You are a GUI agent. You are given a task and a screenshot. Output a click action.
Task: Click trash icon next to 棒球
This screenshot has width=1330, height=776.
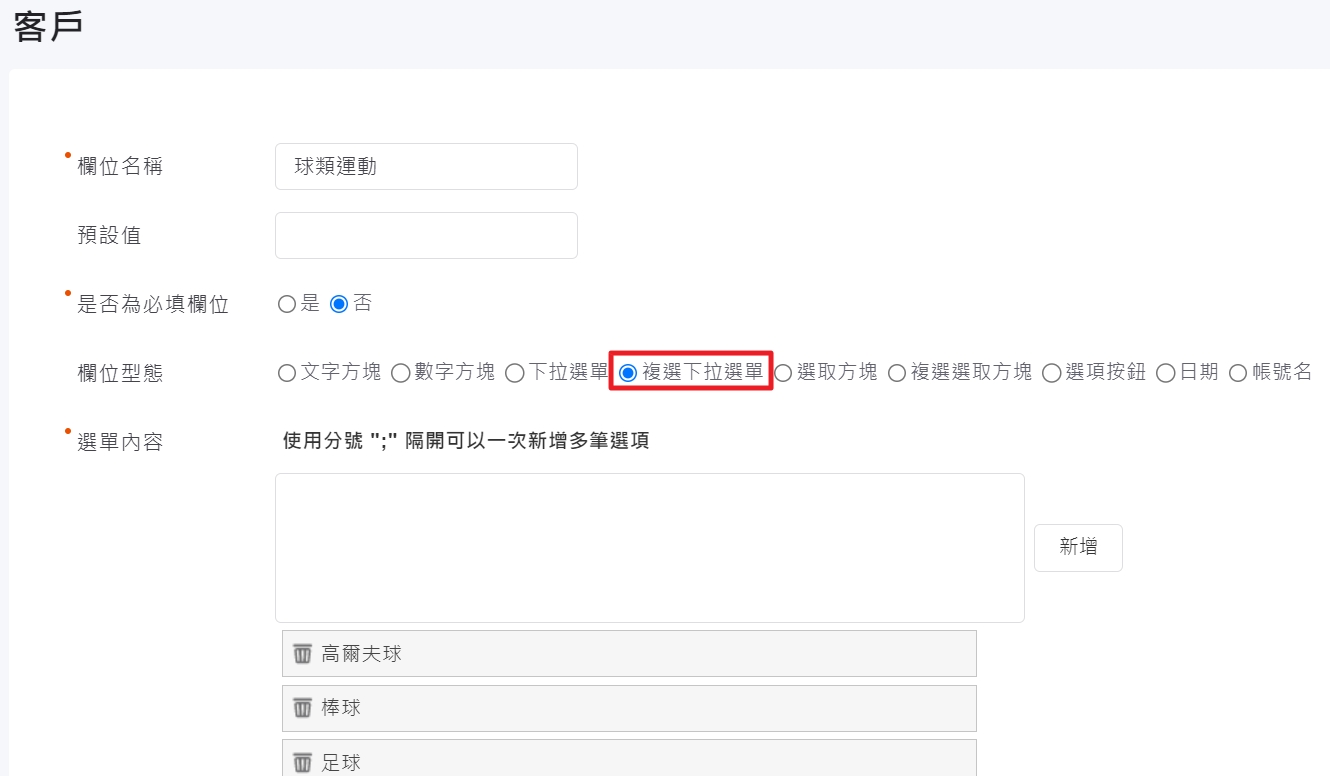302,708
